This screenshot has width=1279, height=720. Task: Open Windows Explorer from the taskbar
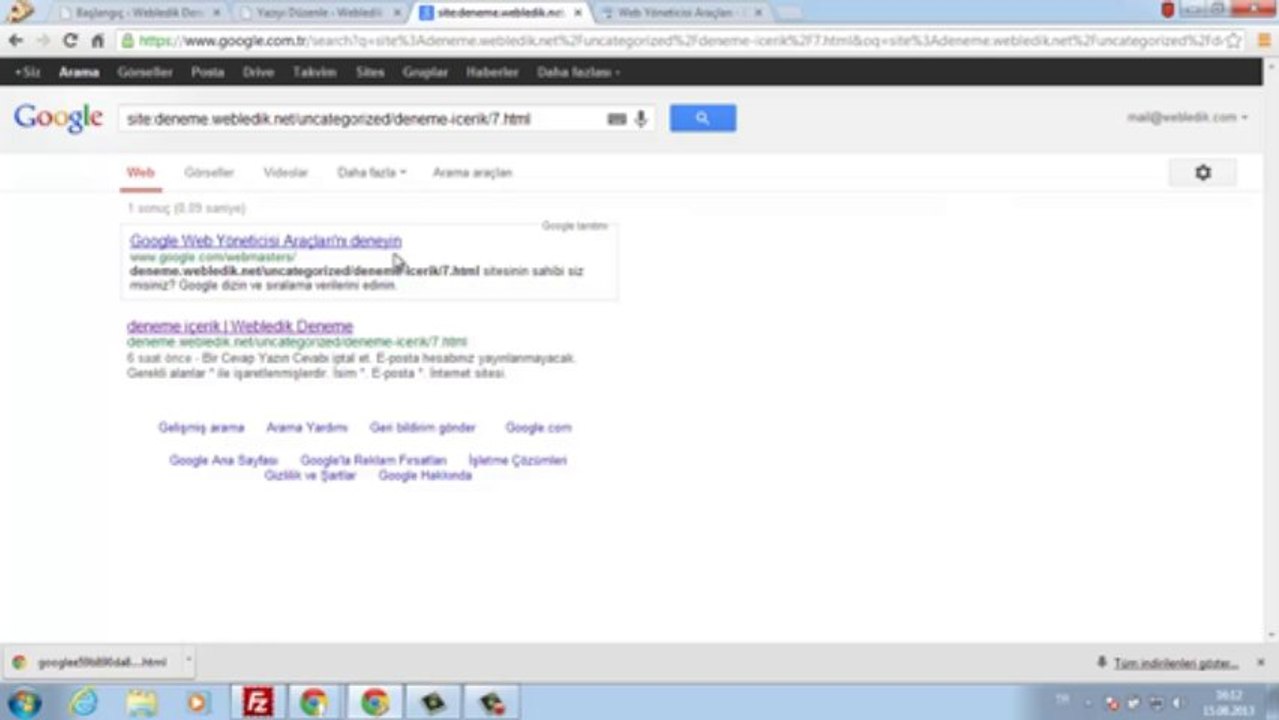(142, 702)
